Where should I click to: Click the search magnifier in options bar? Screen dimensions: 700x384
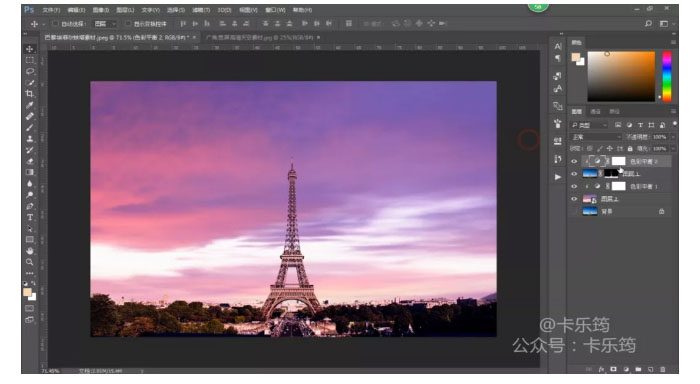648,24
